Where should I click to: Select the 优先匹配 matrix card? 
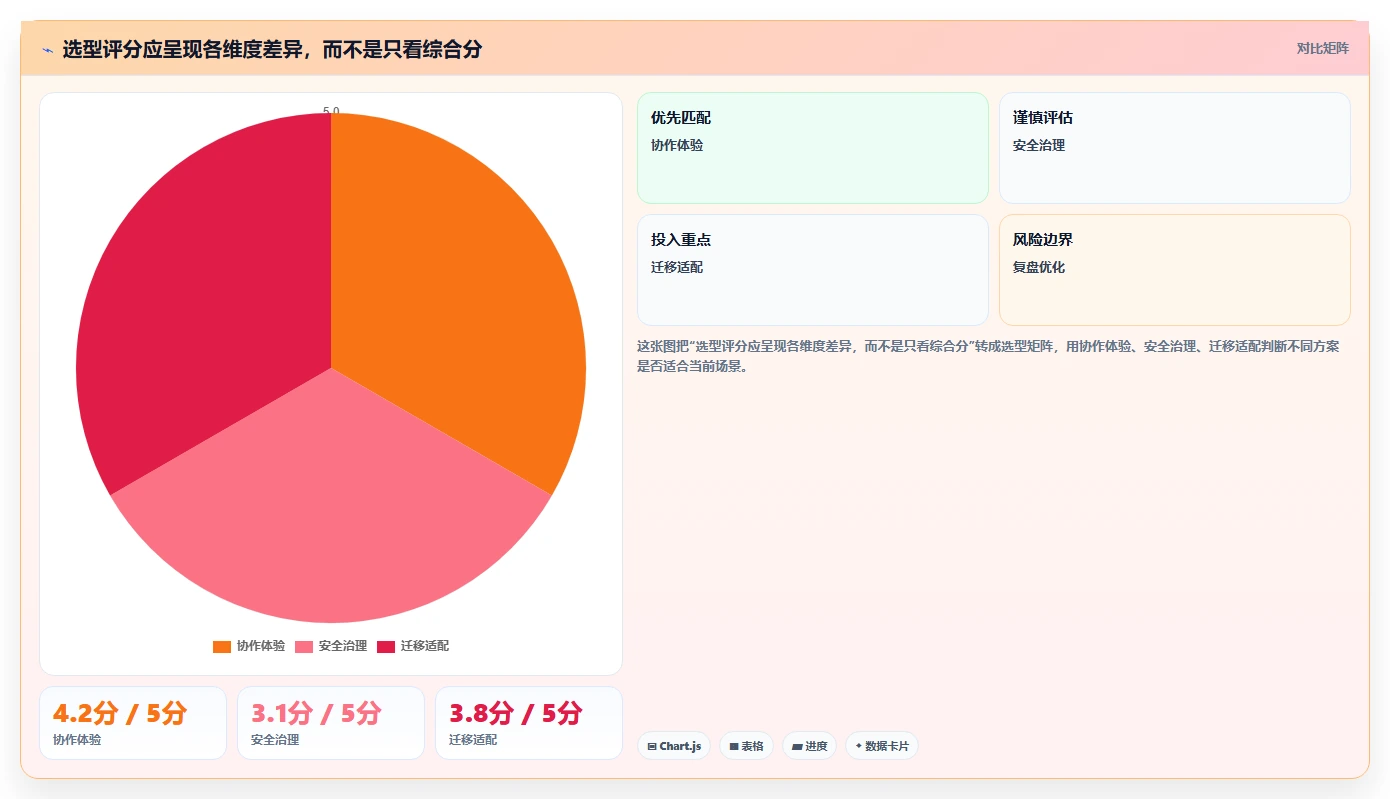pos(813,148)
